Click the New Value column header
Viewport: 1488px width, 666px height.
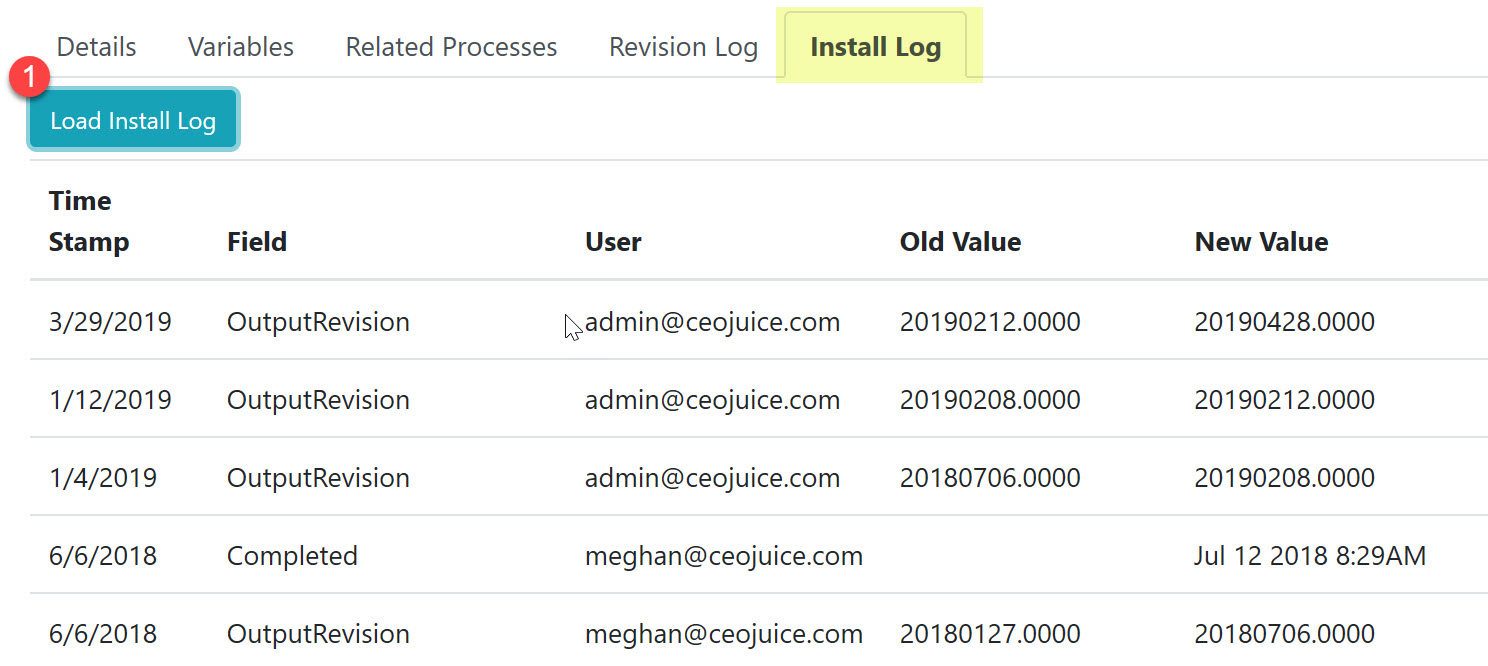(x=1261, y=242)
